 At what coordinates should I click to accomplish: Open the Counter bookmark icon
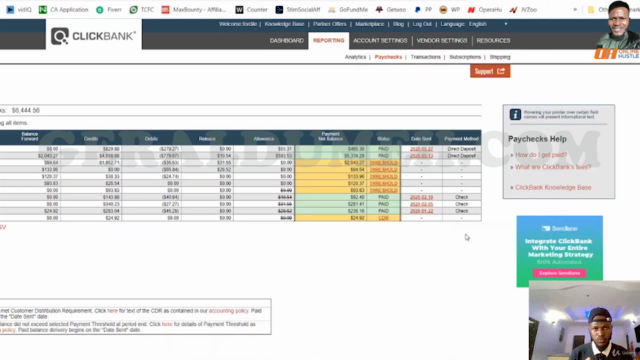pos(239,9)
